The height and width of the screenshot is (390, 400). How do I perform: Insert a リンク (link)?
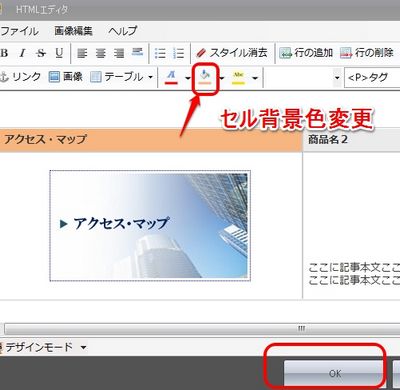click(21, 77)
